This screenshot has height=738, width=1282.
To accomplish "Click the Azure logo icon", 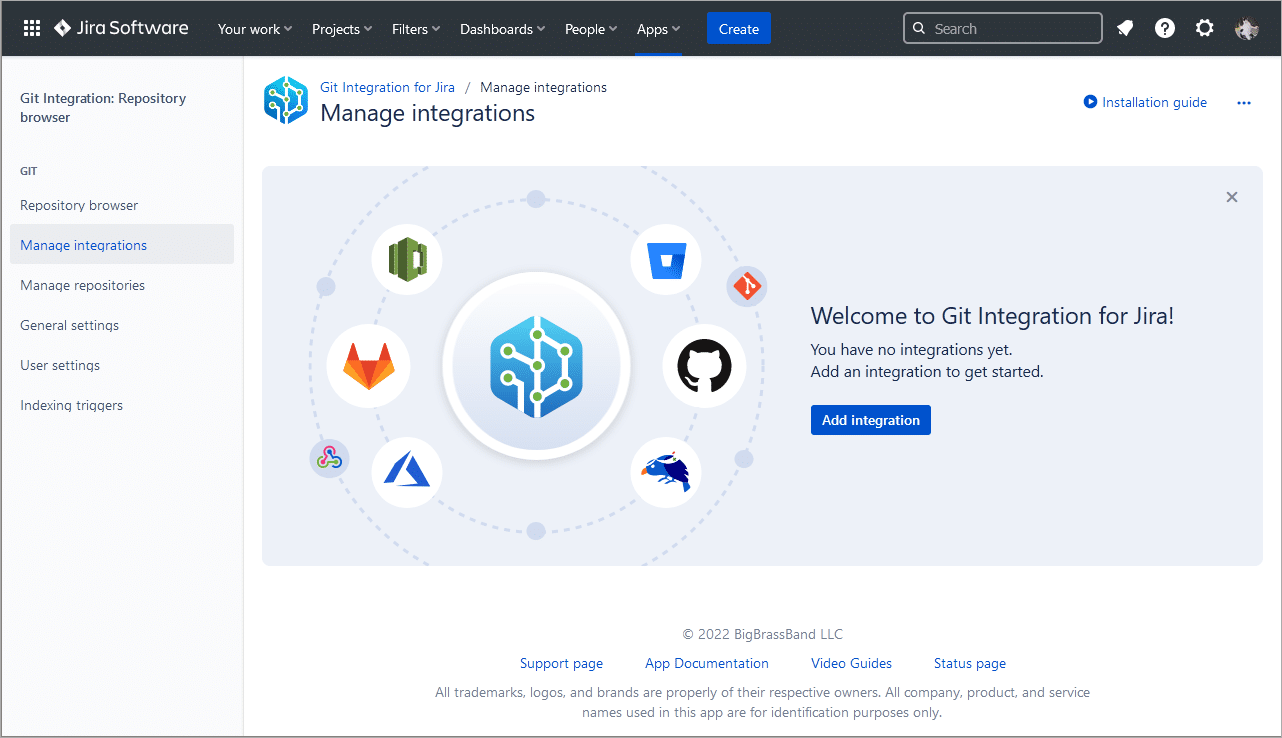I will coord(406,472).
